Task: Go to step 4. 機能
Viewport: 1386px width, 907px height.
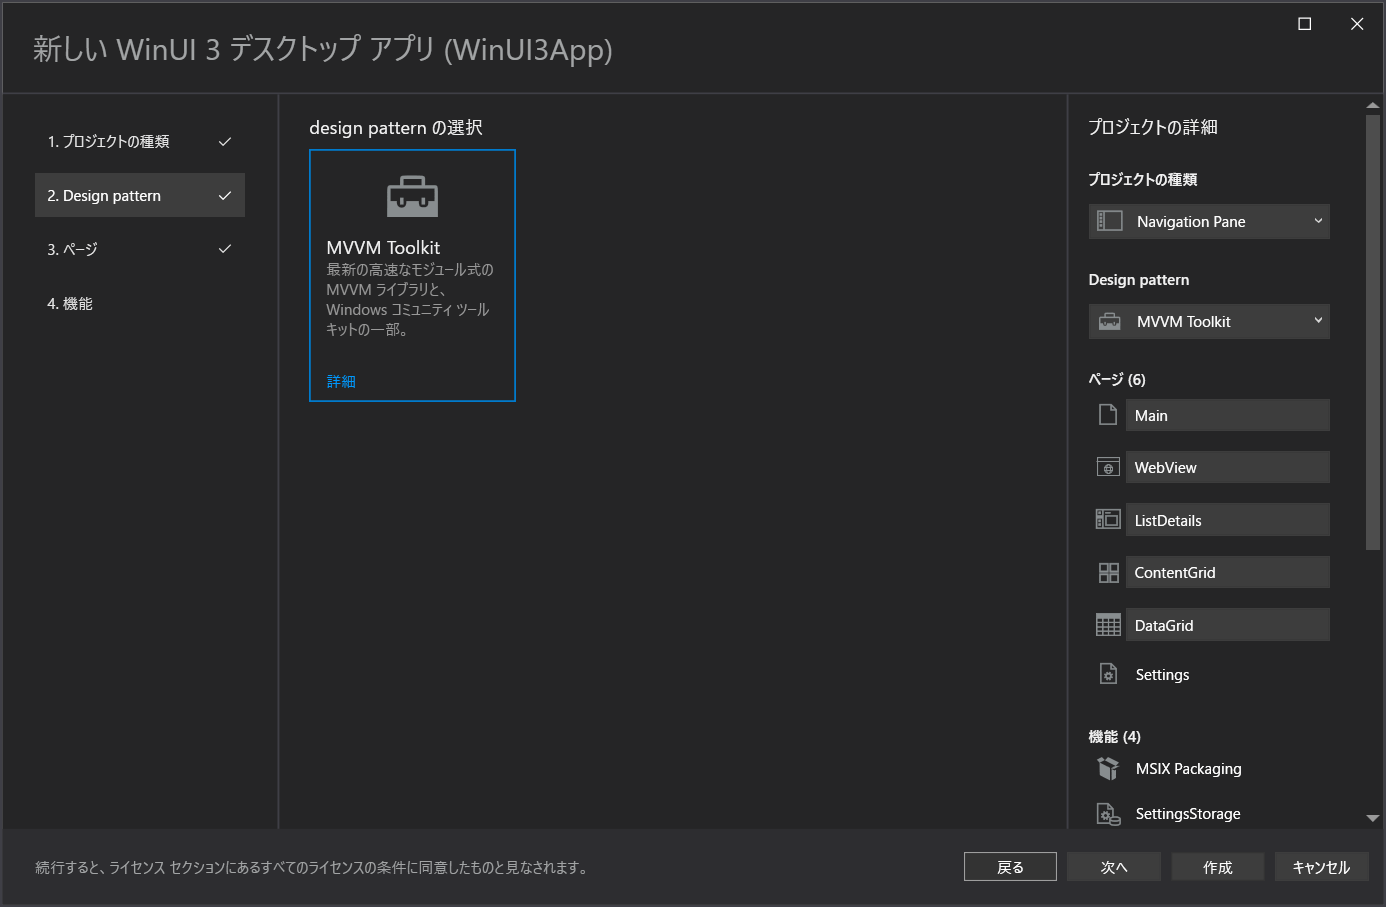Action: coord(140,303)
